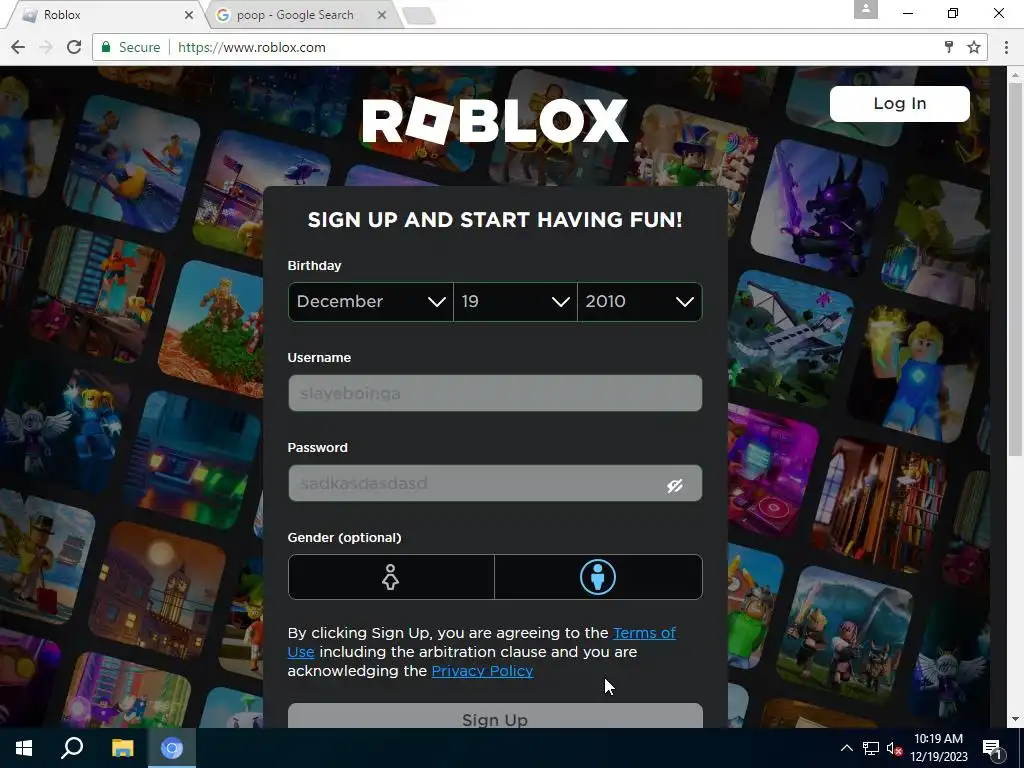Click the scrollbar up arrow

(1015, 73)
